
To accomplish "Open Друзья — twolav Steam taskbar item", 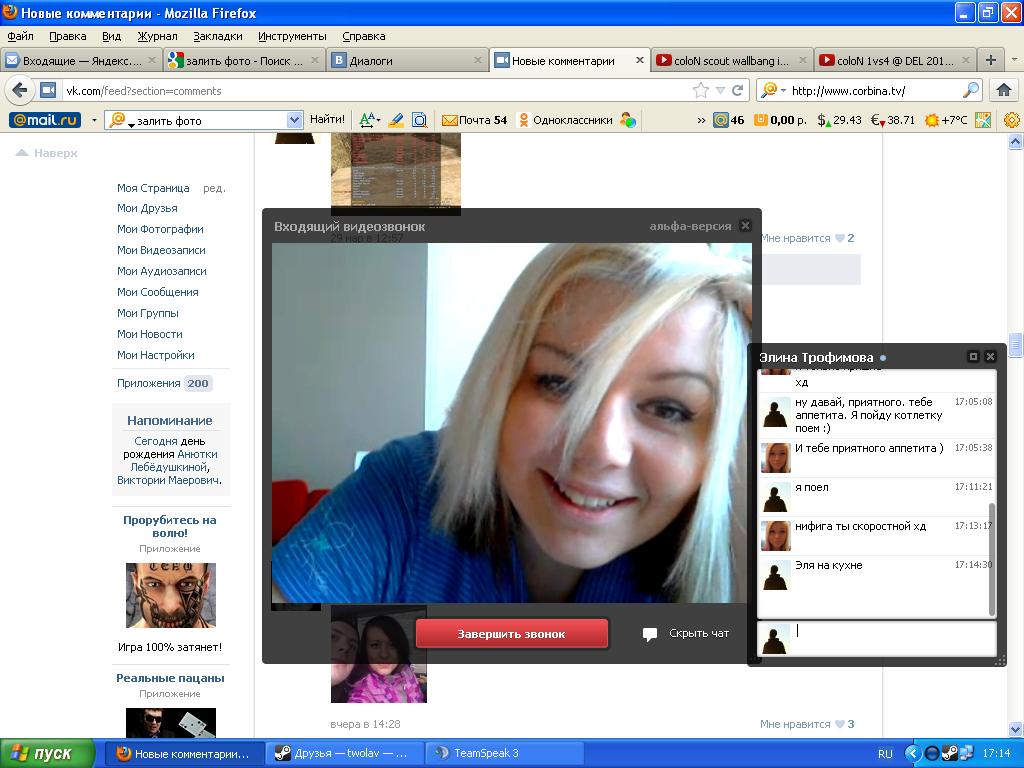I will 345,754.
